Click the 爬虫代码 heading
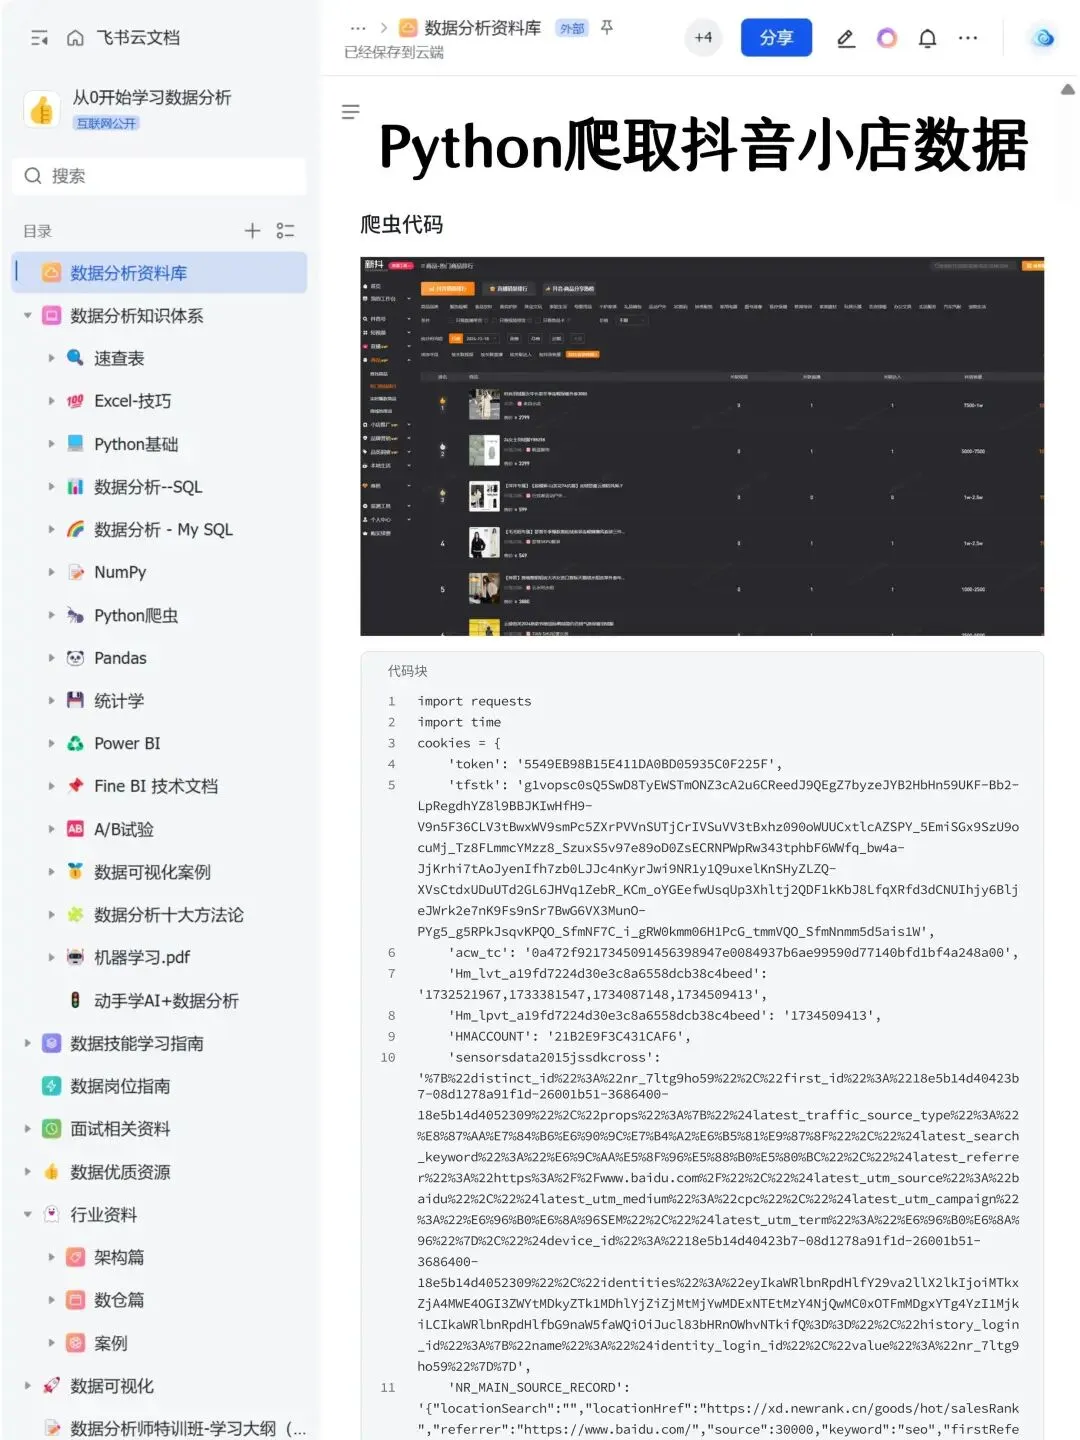Image resolution: width=1080 pixels, height=1440 pixels. [401, 225]
